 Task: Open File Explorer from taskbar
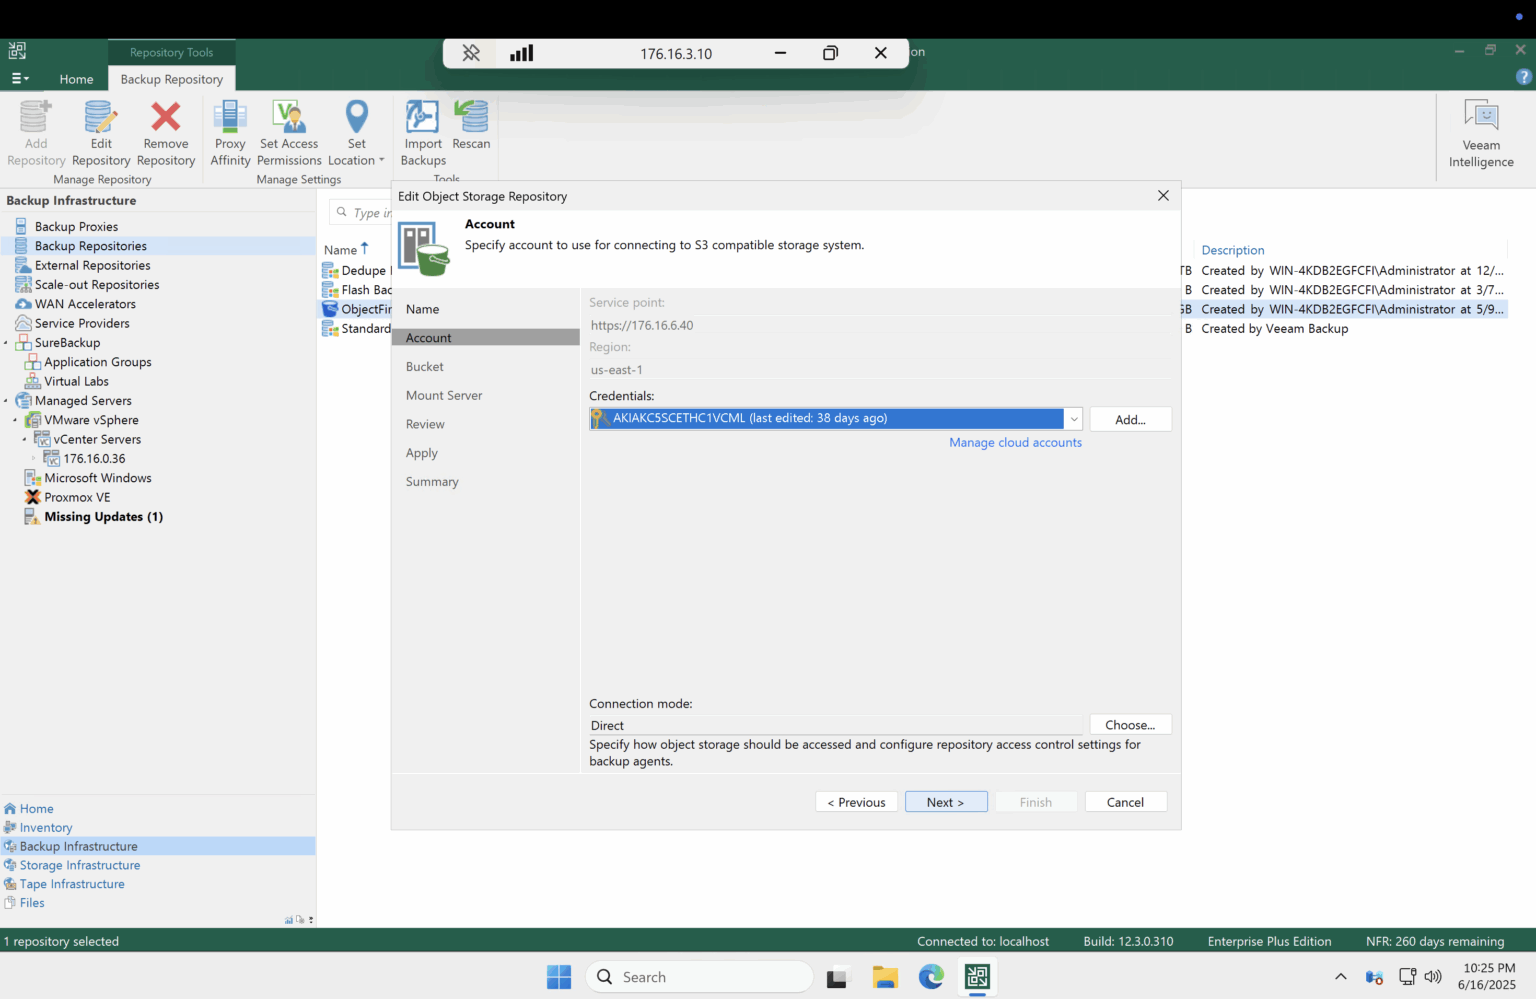click(x=885, y=977)
